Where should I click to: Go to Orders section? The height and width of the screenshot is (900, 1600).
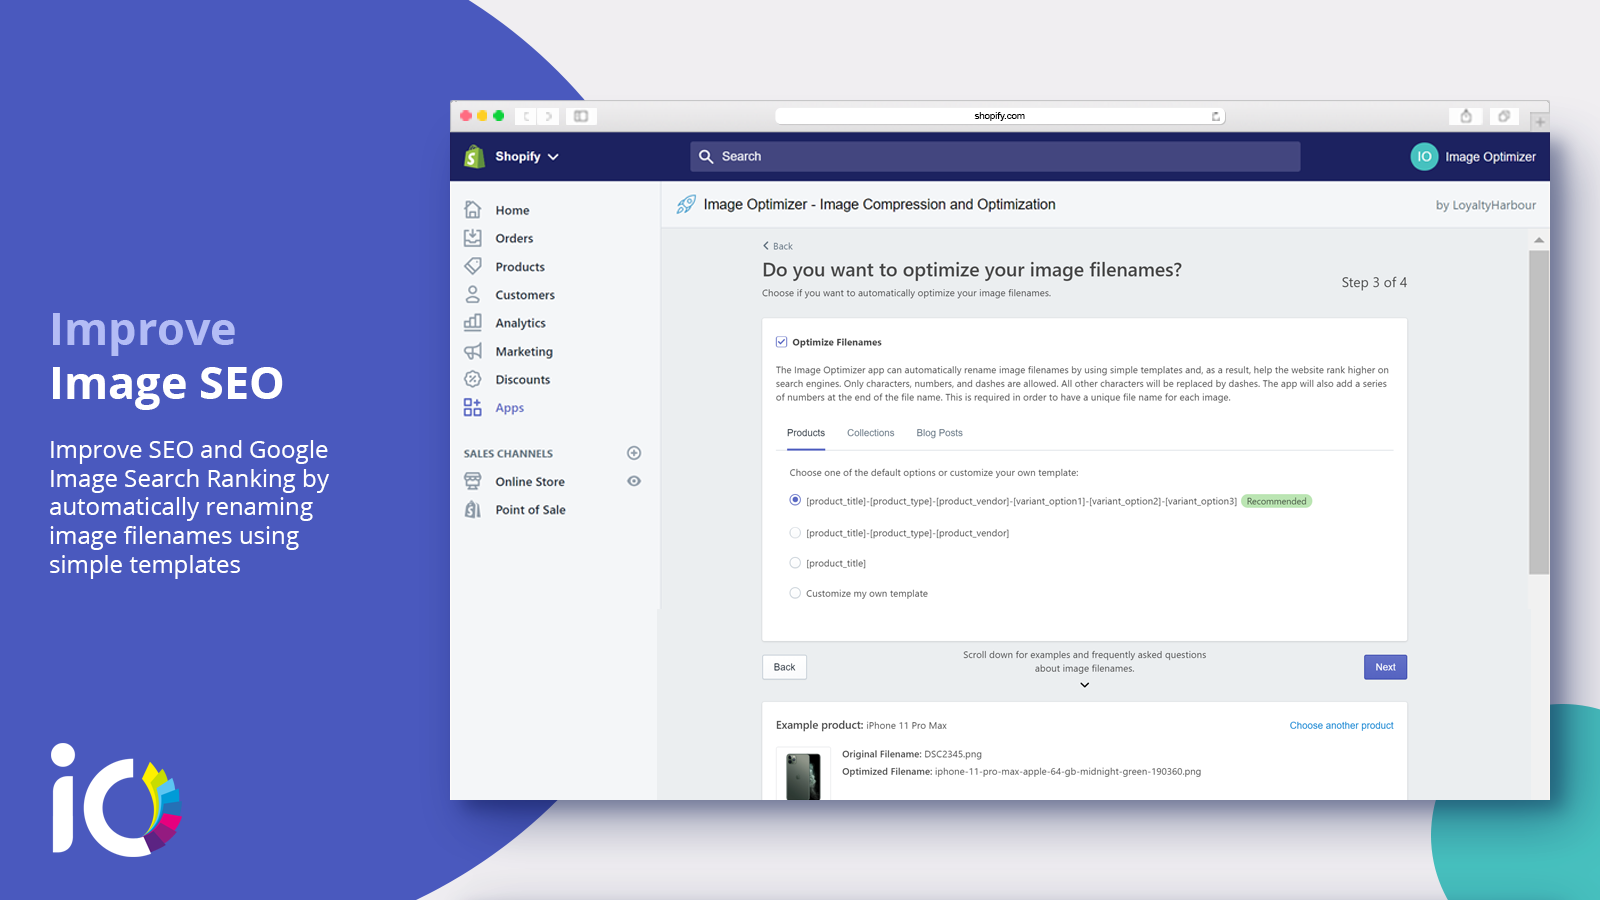click(514, 238)
